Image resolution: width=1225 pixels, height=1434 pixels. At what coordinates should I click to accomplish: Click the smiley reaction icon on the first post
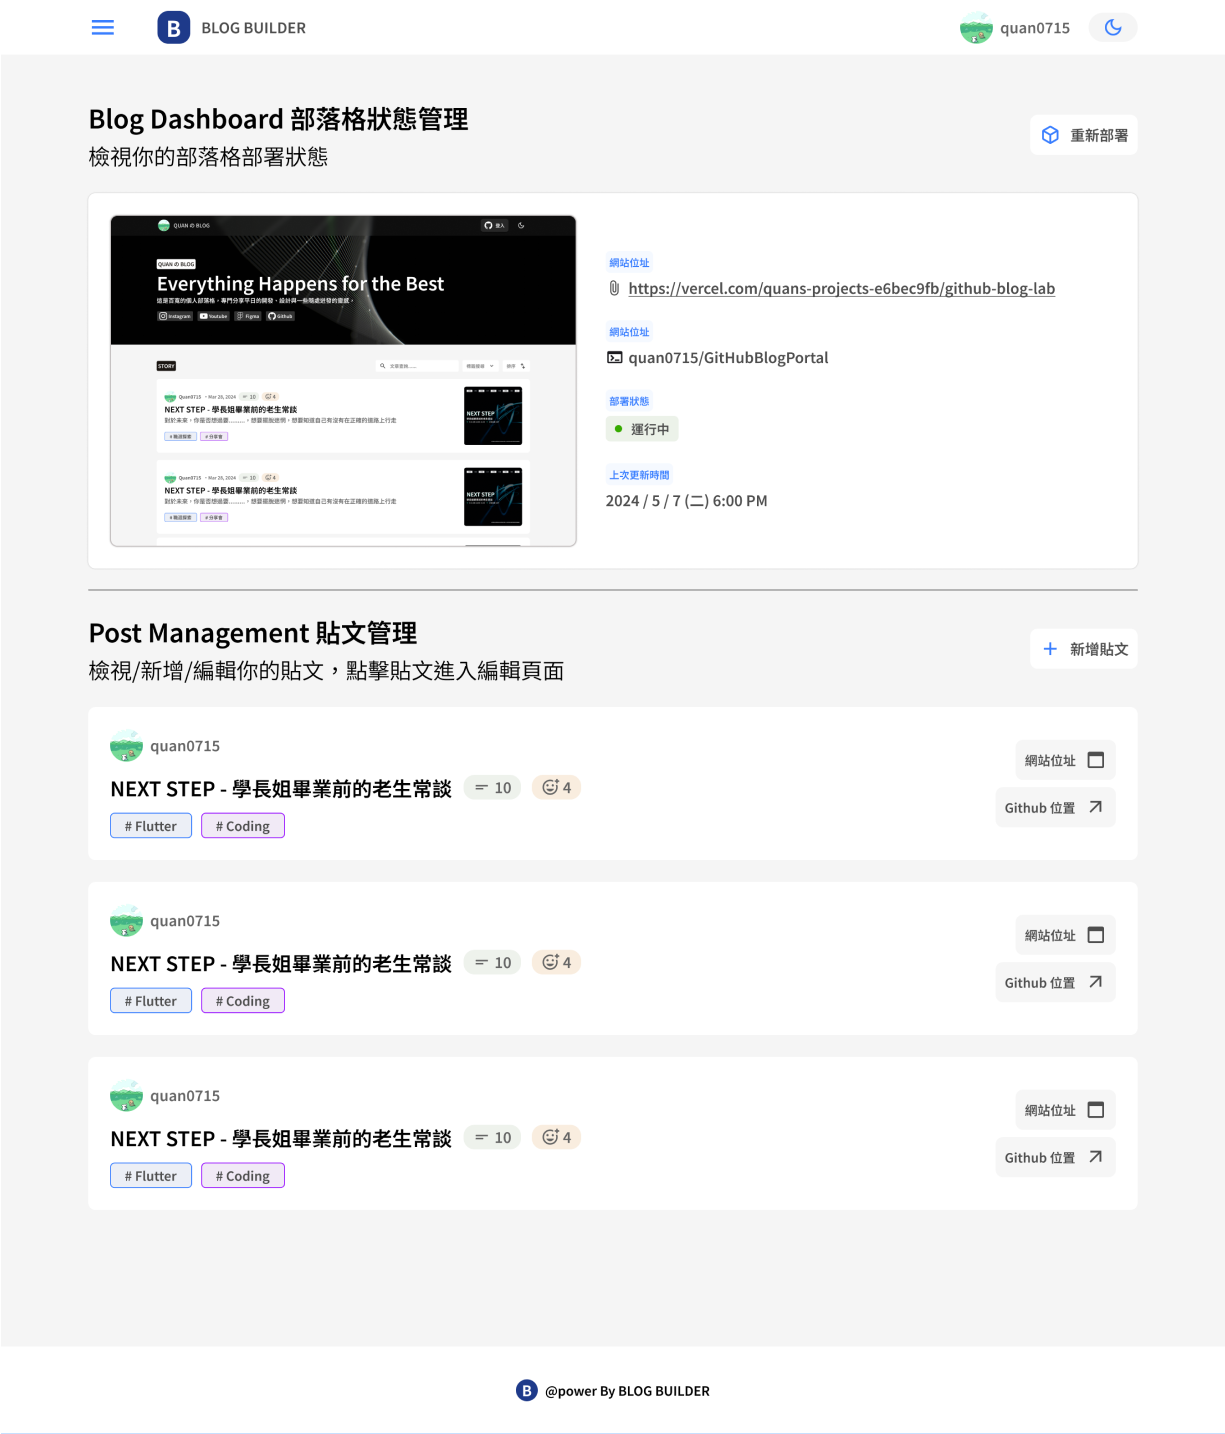[x=551, y=787]
